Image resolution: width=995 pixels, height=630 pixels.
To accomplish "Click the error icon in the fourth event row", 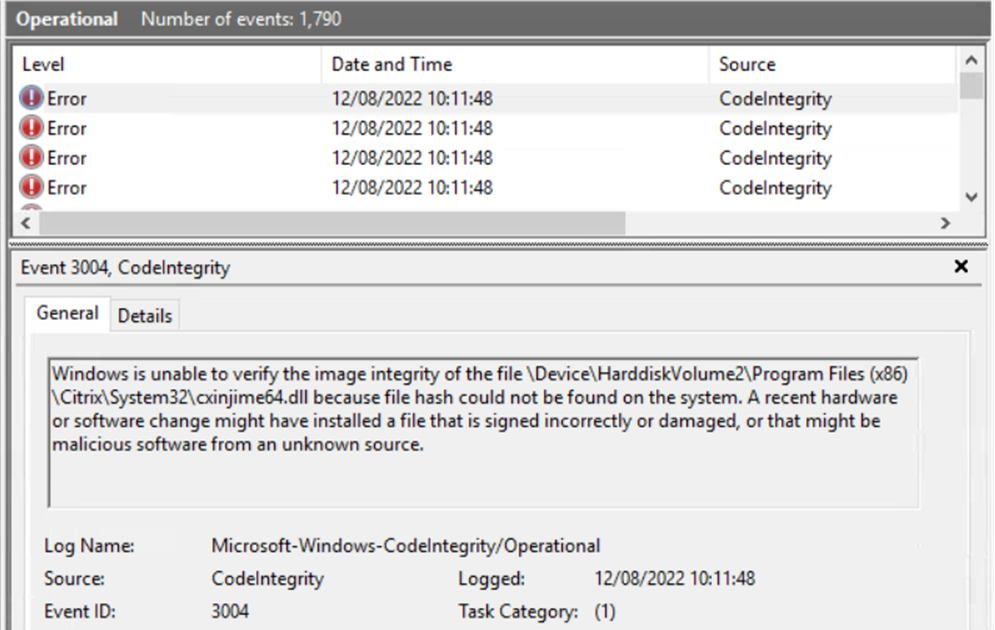I will click(x=31, y=187).
